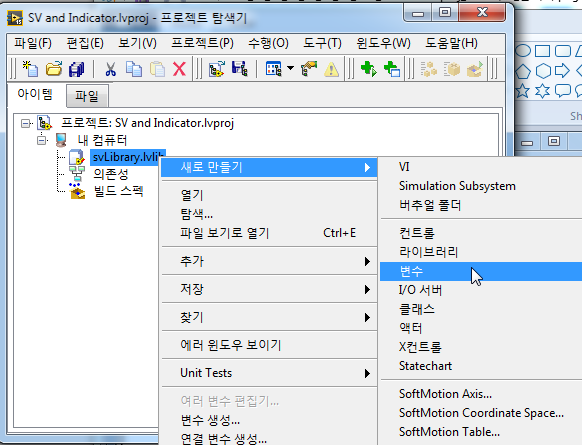Click the Save project items icon
This screenshot has width=582, height=445.
[240, 69]
